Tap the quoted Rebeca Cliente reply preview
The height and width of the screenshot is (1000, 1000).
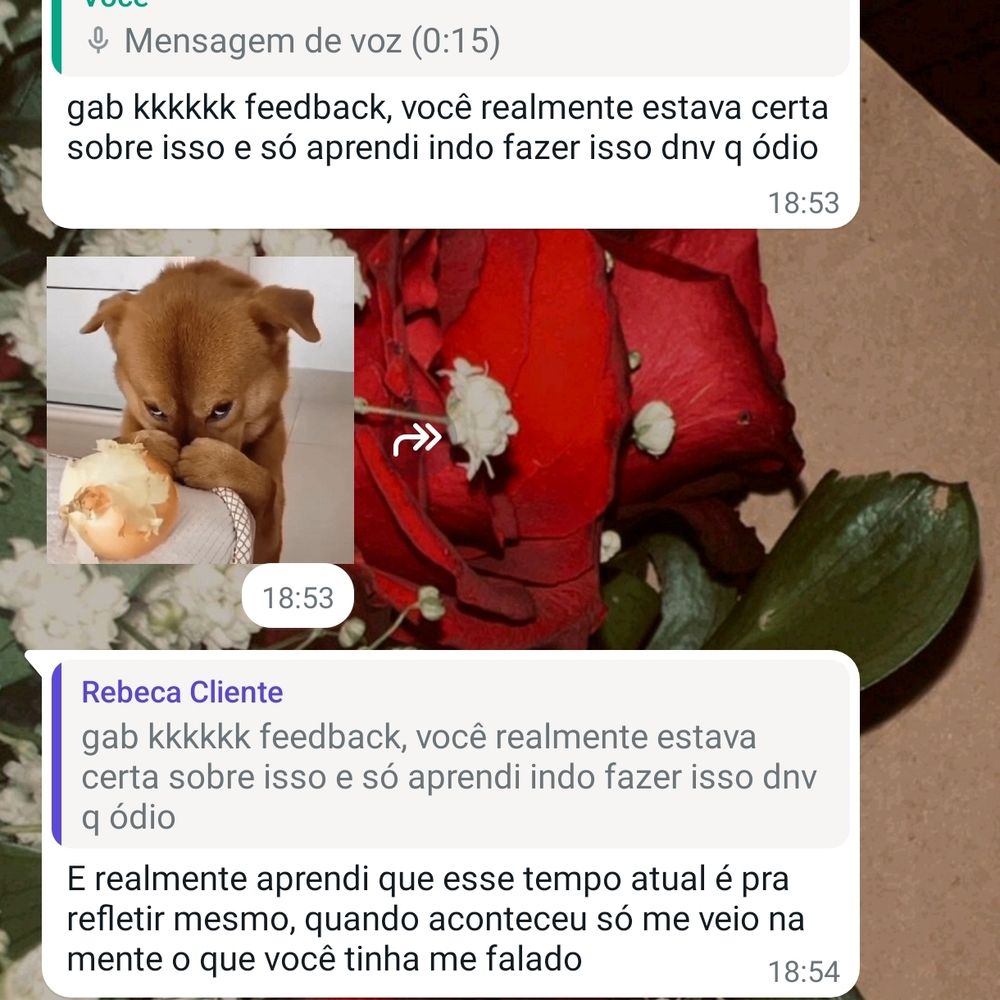(451, 754)
